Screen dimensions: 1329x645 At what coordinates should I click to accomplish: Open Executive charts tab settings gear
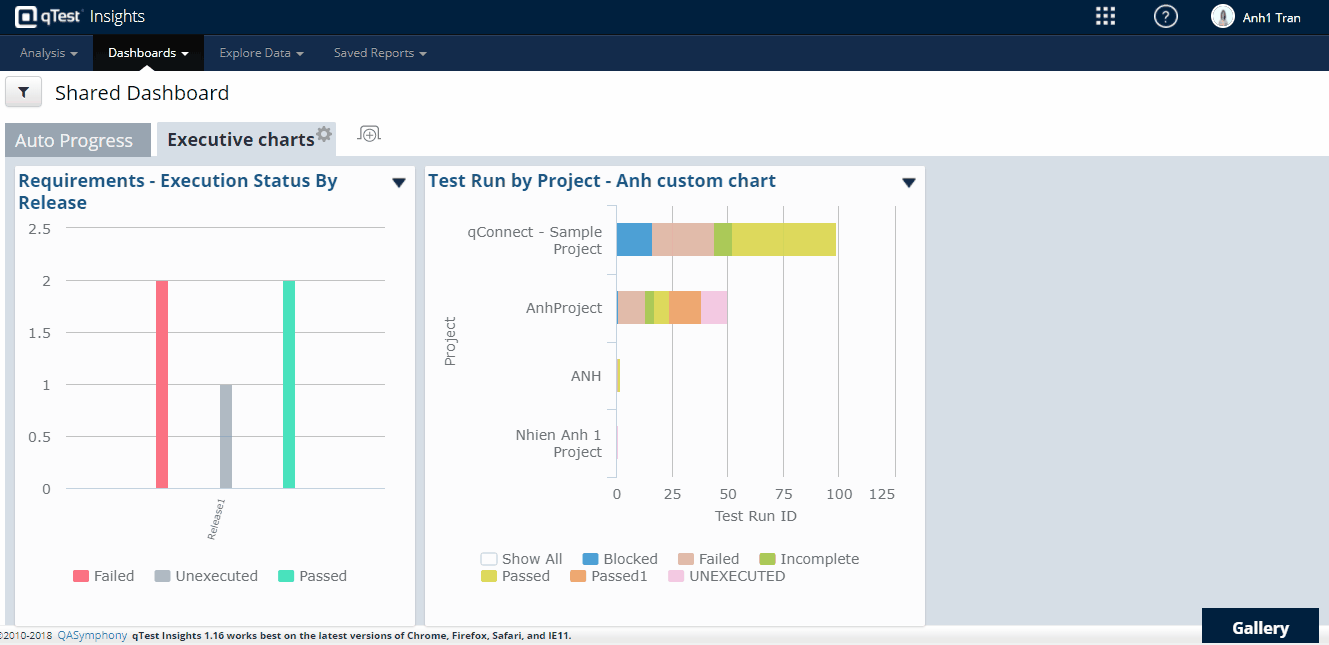coord(324,134)
